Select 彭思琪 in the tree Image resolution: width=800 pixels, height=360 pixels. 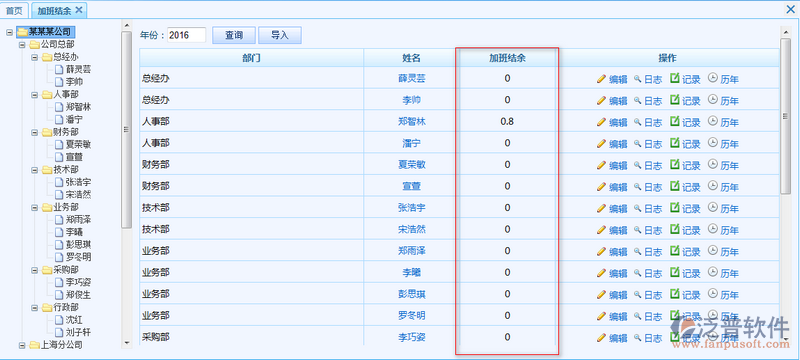pos(79,244)
